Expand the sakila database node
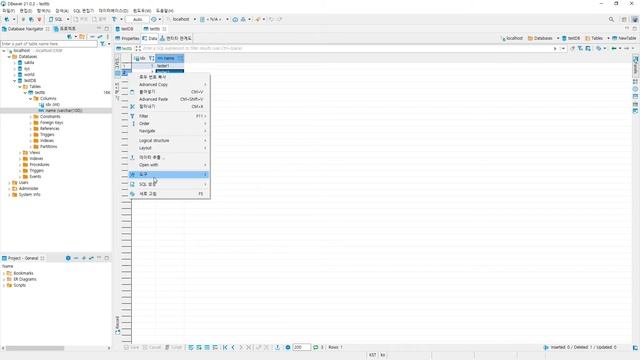Viewport: 640px width, 360px height. click(x=15, y=63)
